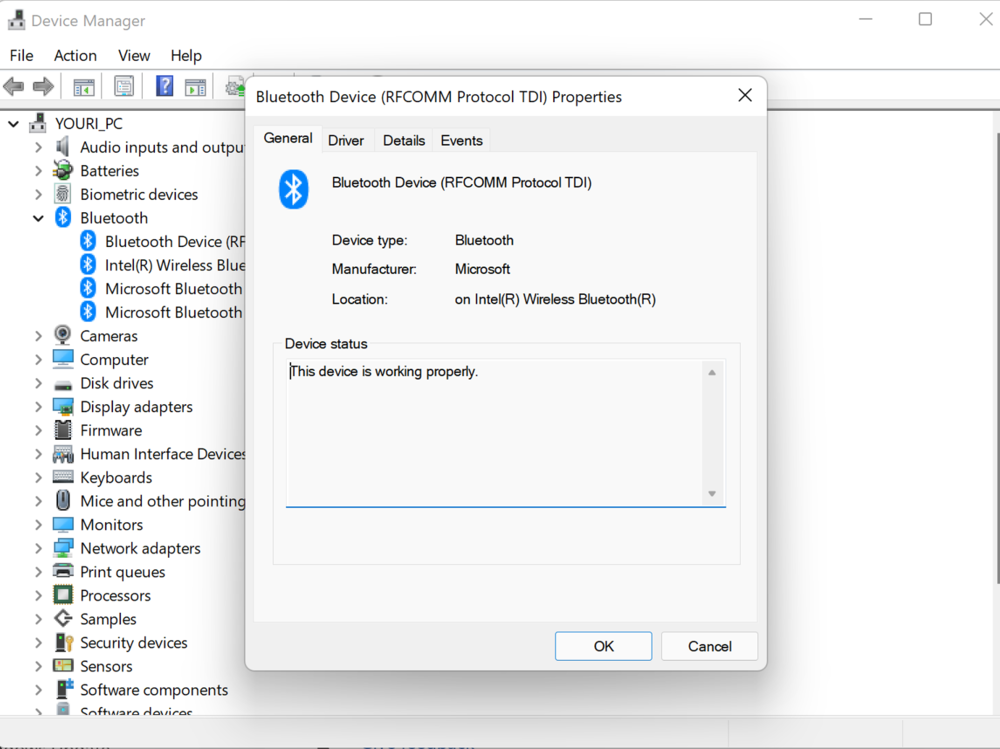This screenshot has width=1000, height=749.
Task: Click the Forward arrow toolbar icon
Action: tap(43, 87)
